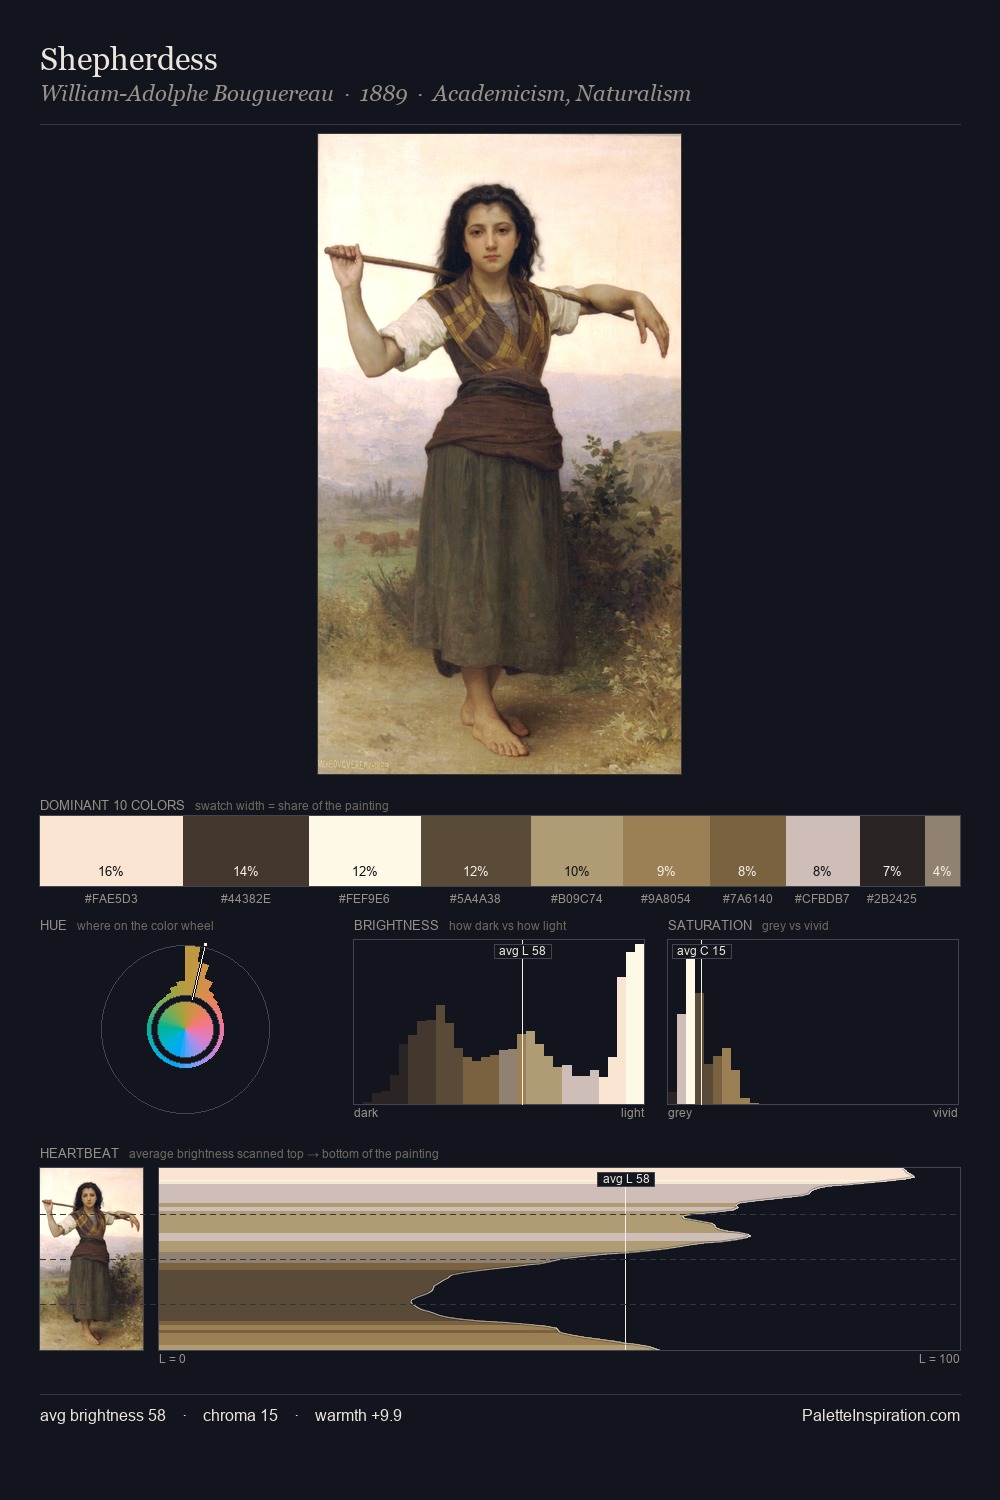
Task: Click the BRIGHTNESS section heading
Action: click(x=396, y=925)
